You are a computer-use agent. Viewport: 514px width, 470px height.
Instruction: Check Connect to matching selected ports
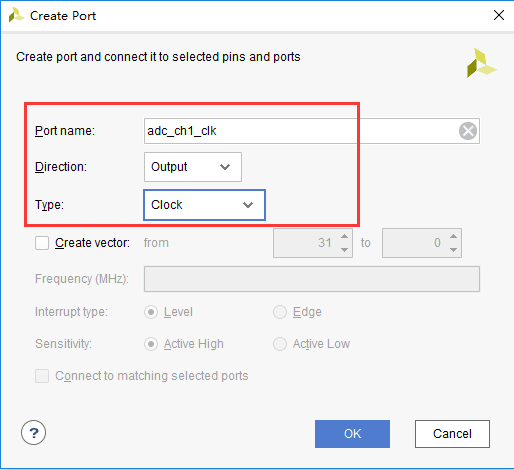tap(42, 376)
